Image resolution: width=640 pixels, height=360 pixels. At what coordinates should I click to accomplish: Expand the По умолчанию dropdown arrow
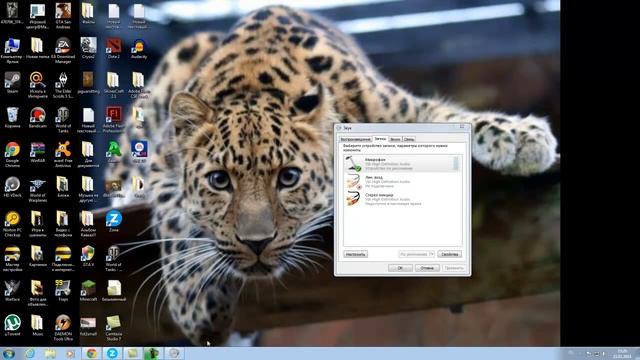click(431, 254)
